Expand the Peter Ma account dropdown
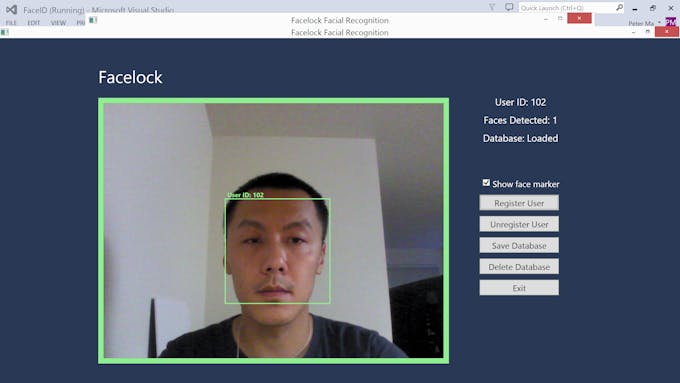680x383 pixels. tap(660, 23)
